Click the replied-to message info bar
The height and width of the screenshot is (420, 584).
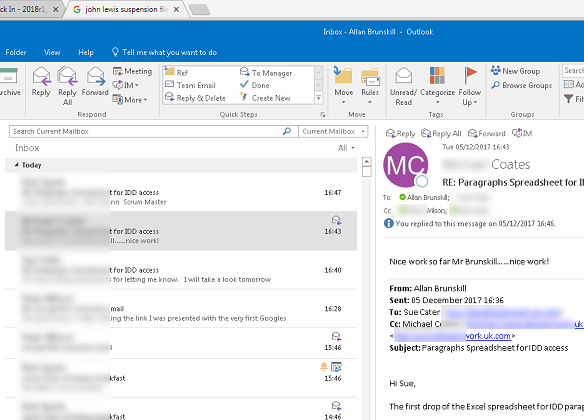tap(470, 223)
